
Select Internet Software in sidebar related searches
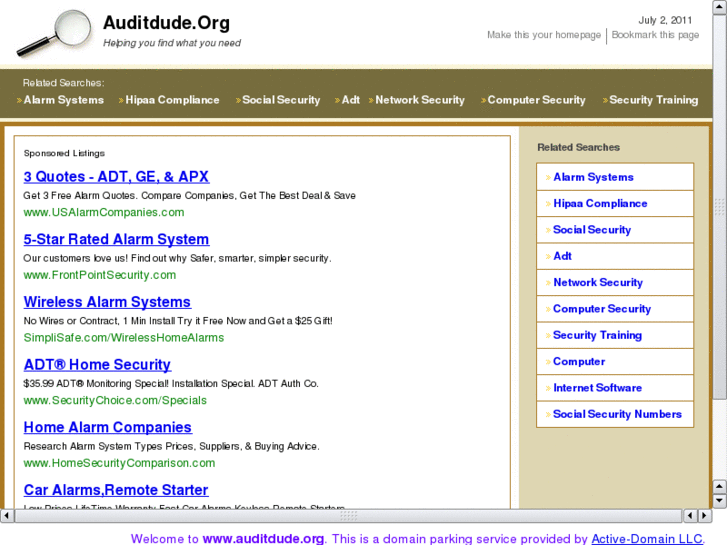click(x=597, y=388)
